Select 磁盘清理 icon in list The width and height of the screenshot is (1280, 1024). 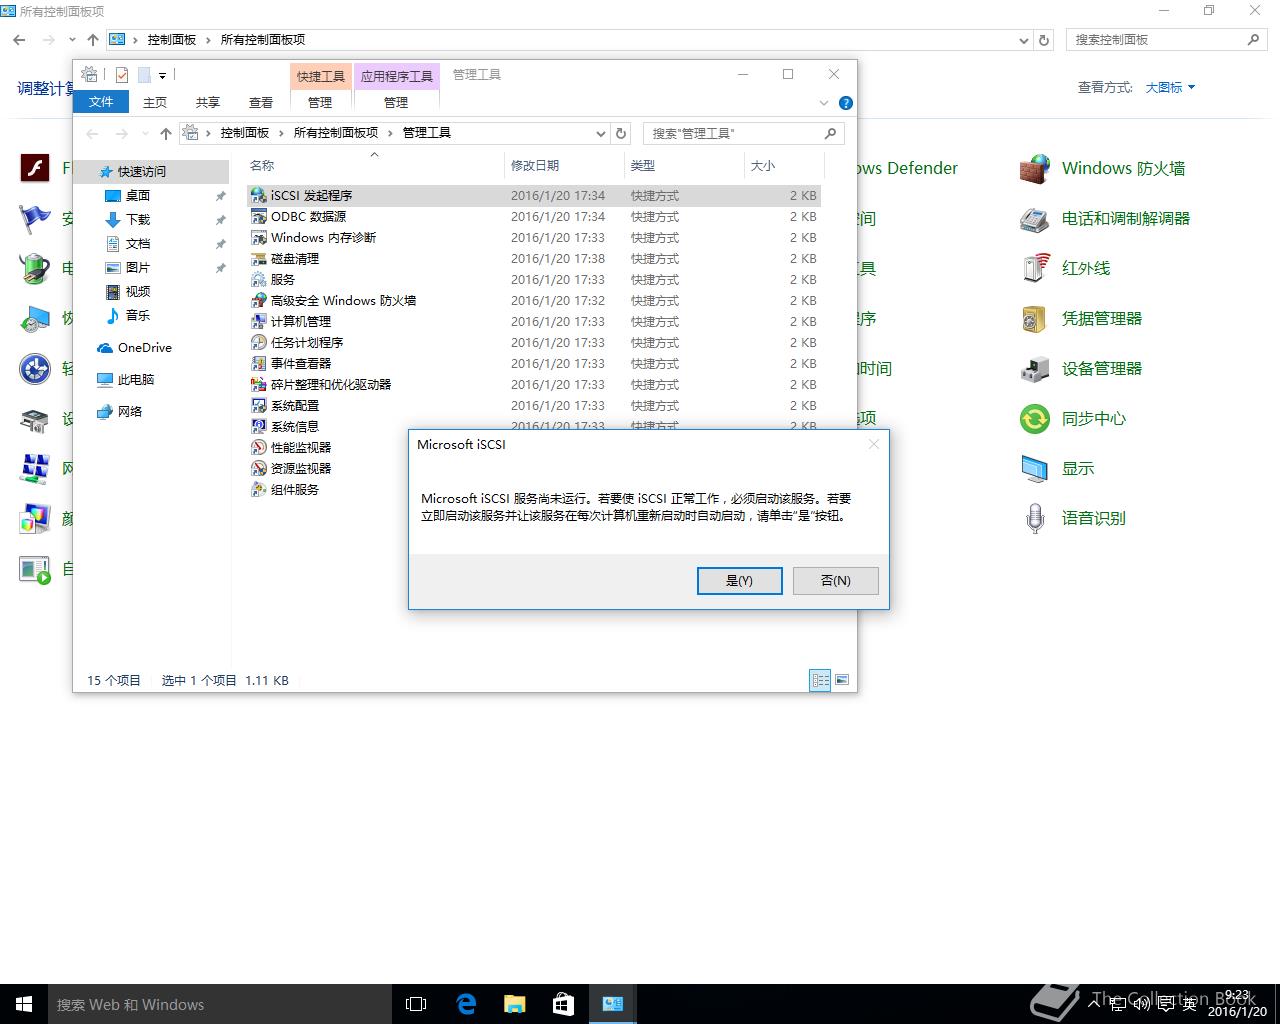(x=259, y=258)
